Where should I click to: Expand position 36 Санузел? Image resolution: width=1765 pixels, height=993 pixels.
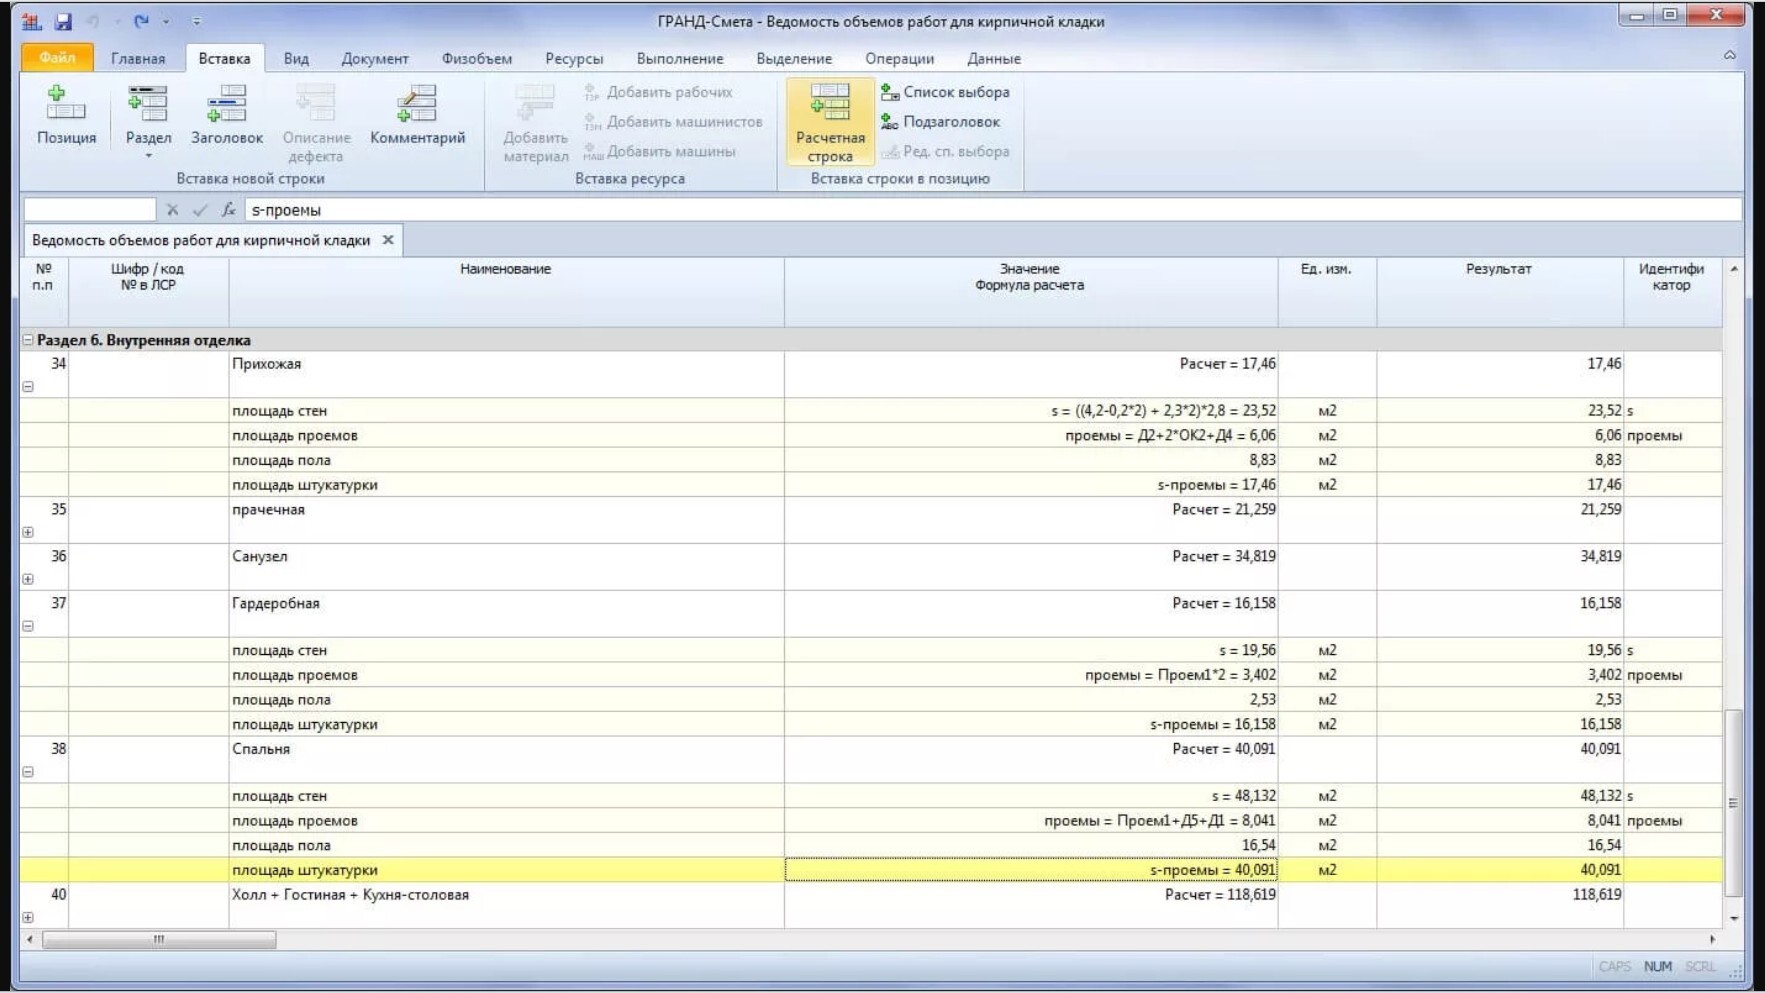click(28, 579)
